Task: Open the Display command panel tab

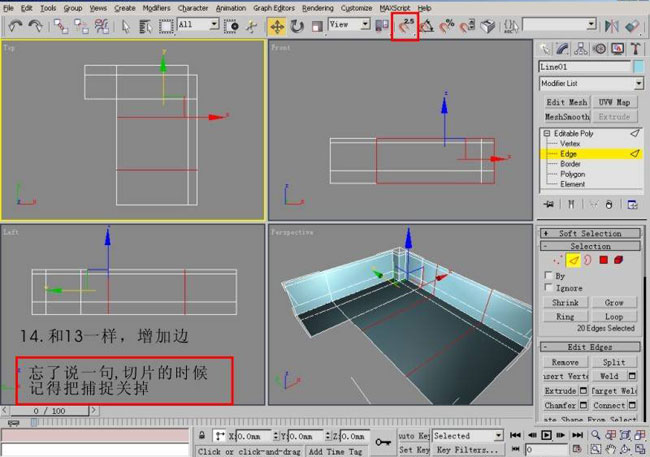Action: 618,49
